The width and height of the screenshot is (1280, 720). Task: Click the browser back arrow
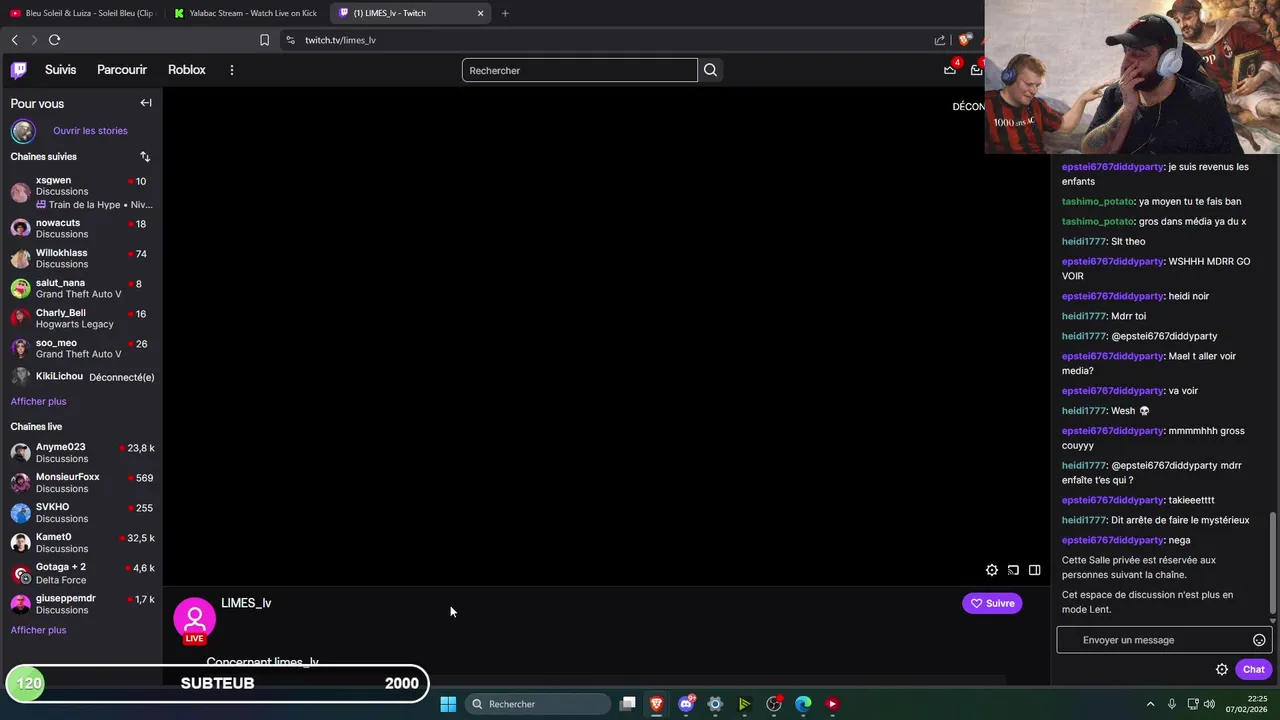pyautogui.click(x=14, y=40)
